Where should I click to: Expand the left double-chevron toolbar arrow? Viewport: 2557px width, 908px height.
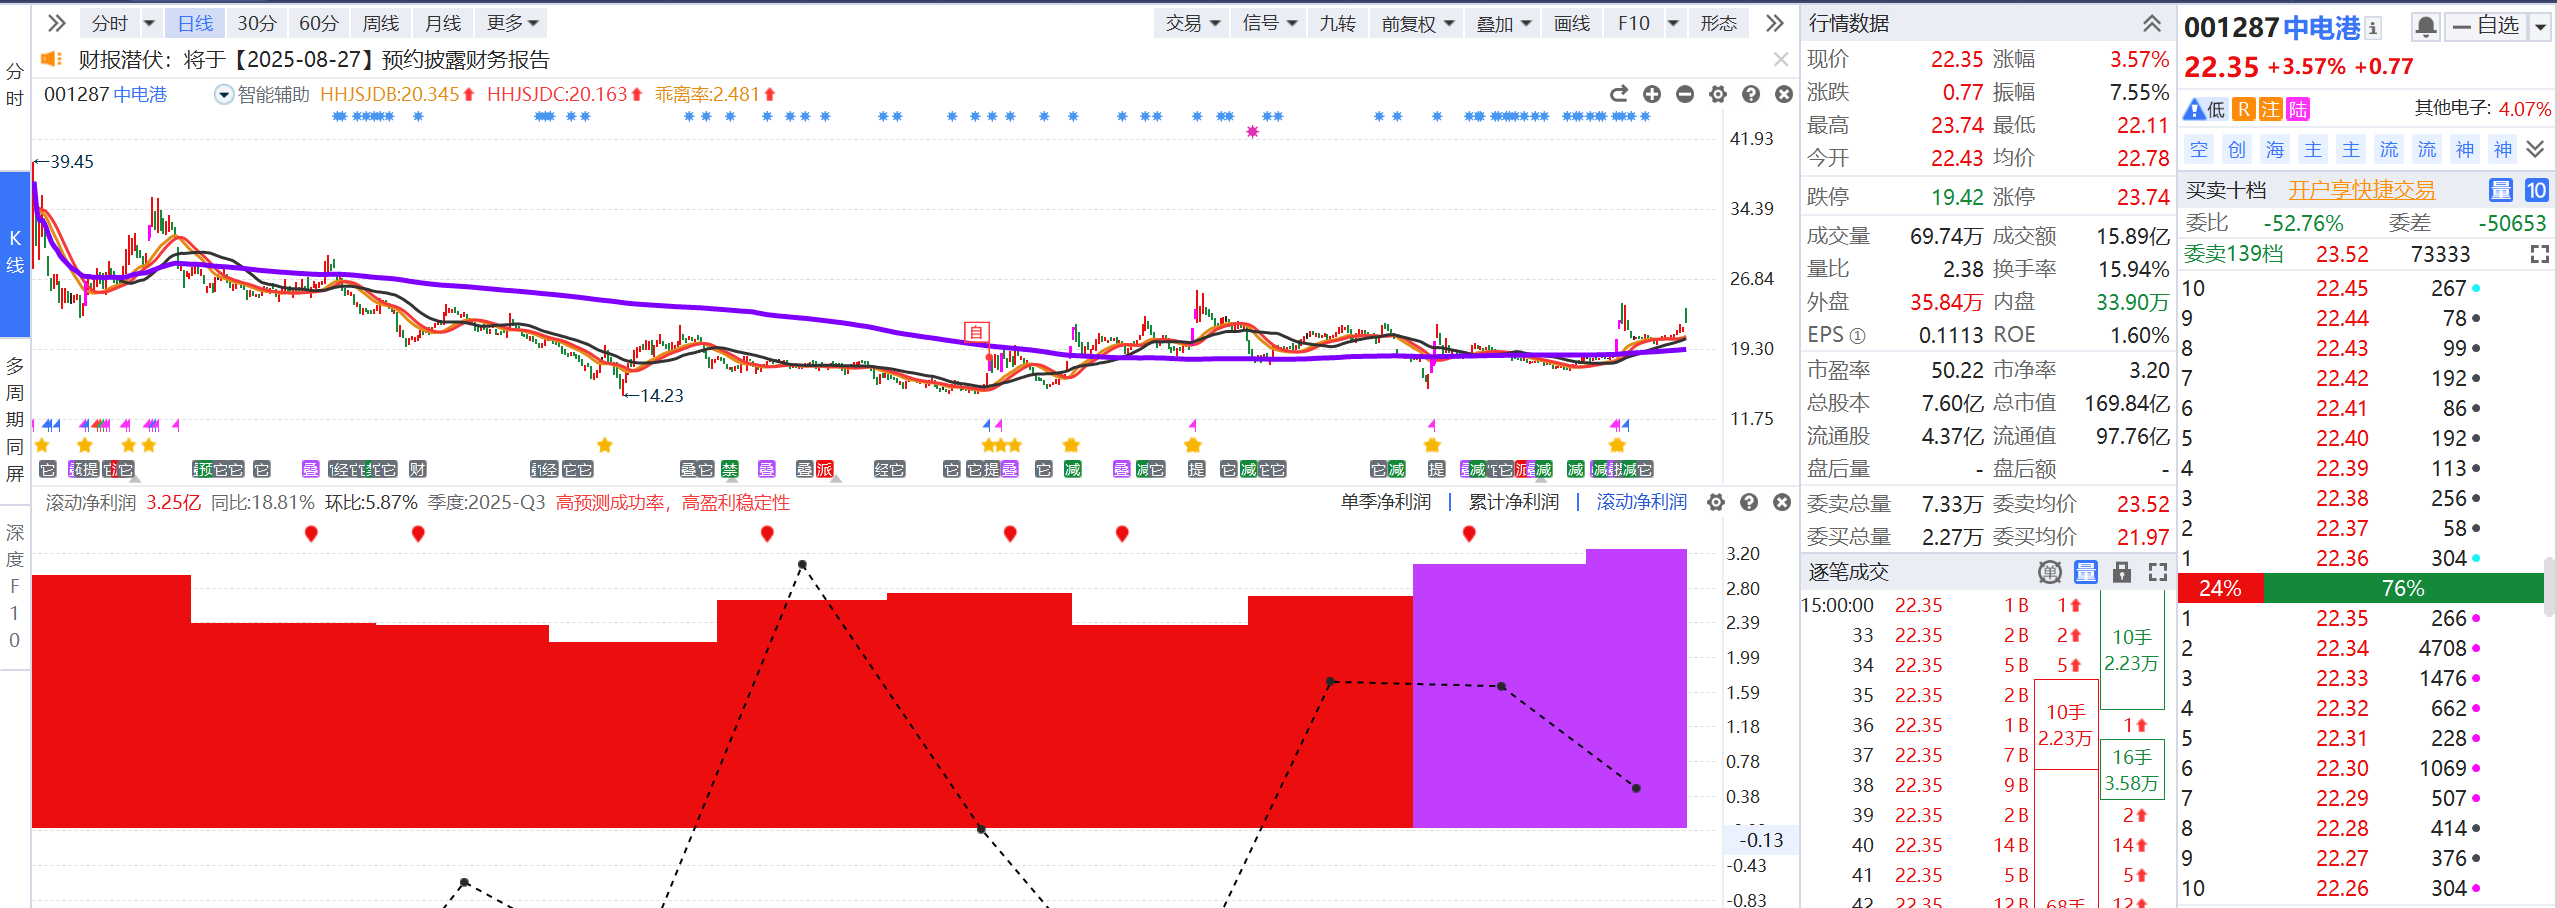[x=56, y=23]
